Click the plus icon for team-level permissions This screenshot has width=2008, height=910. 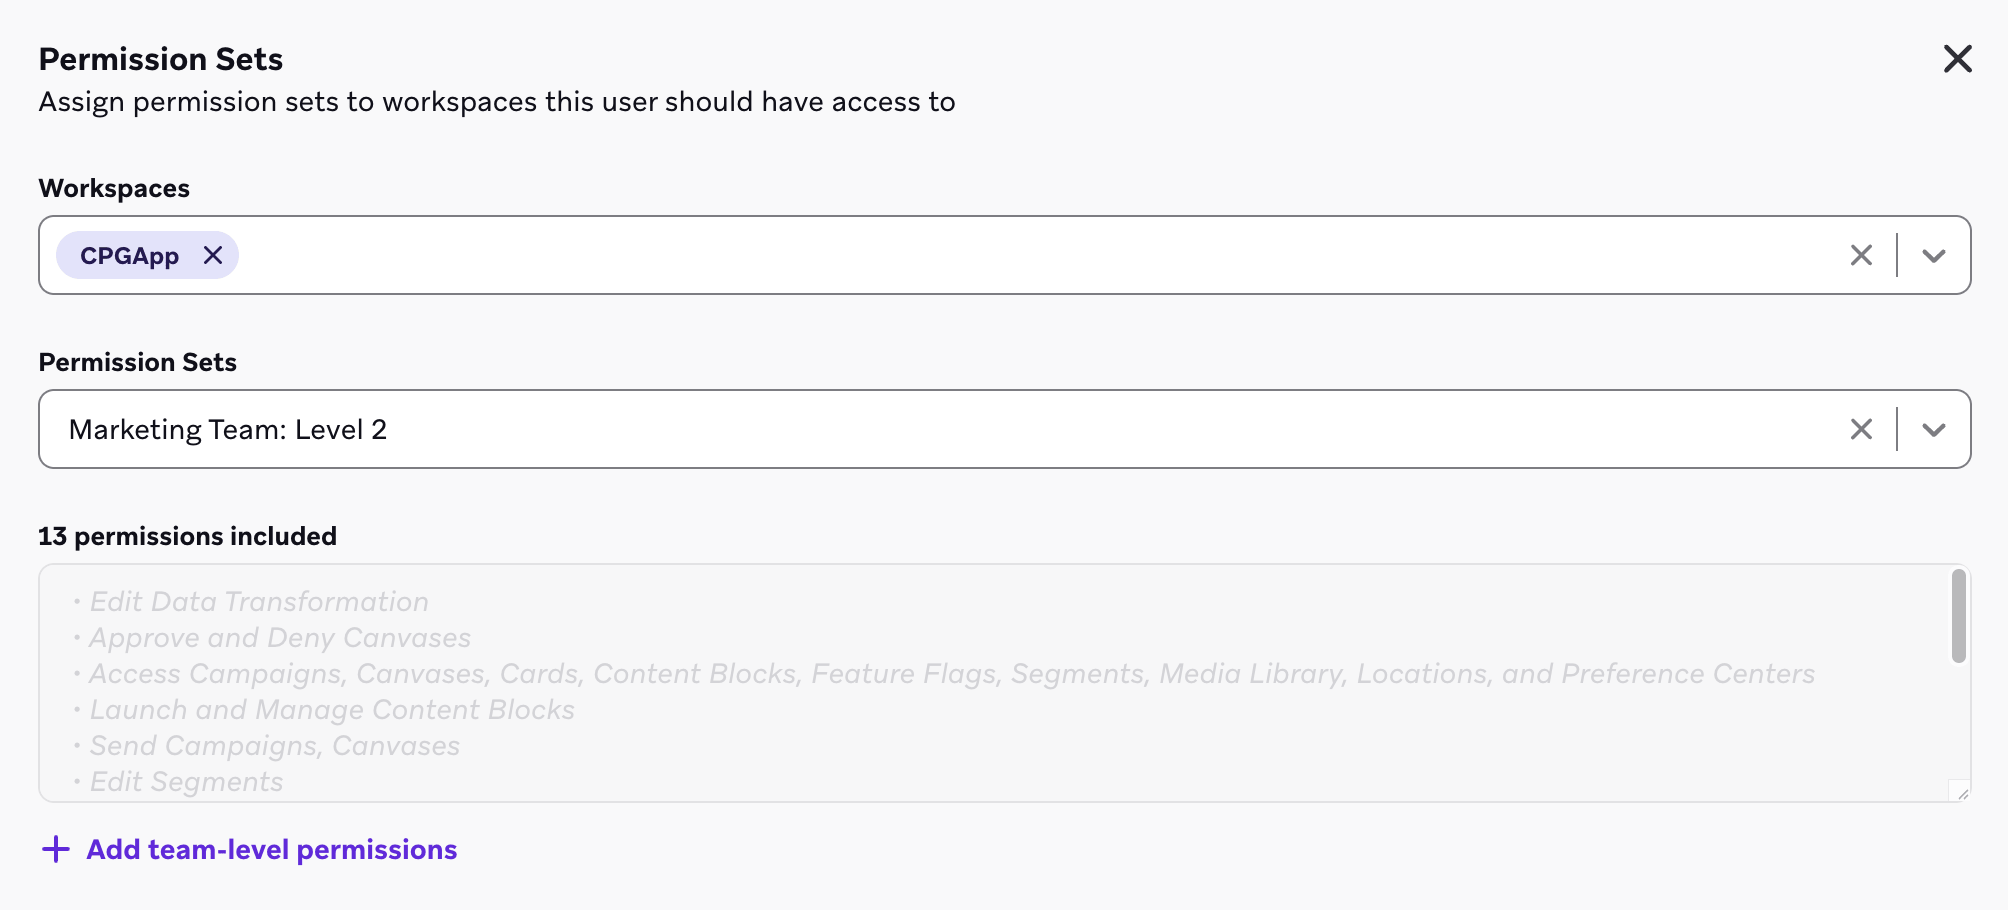pos(55,849)
